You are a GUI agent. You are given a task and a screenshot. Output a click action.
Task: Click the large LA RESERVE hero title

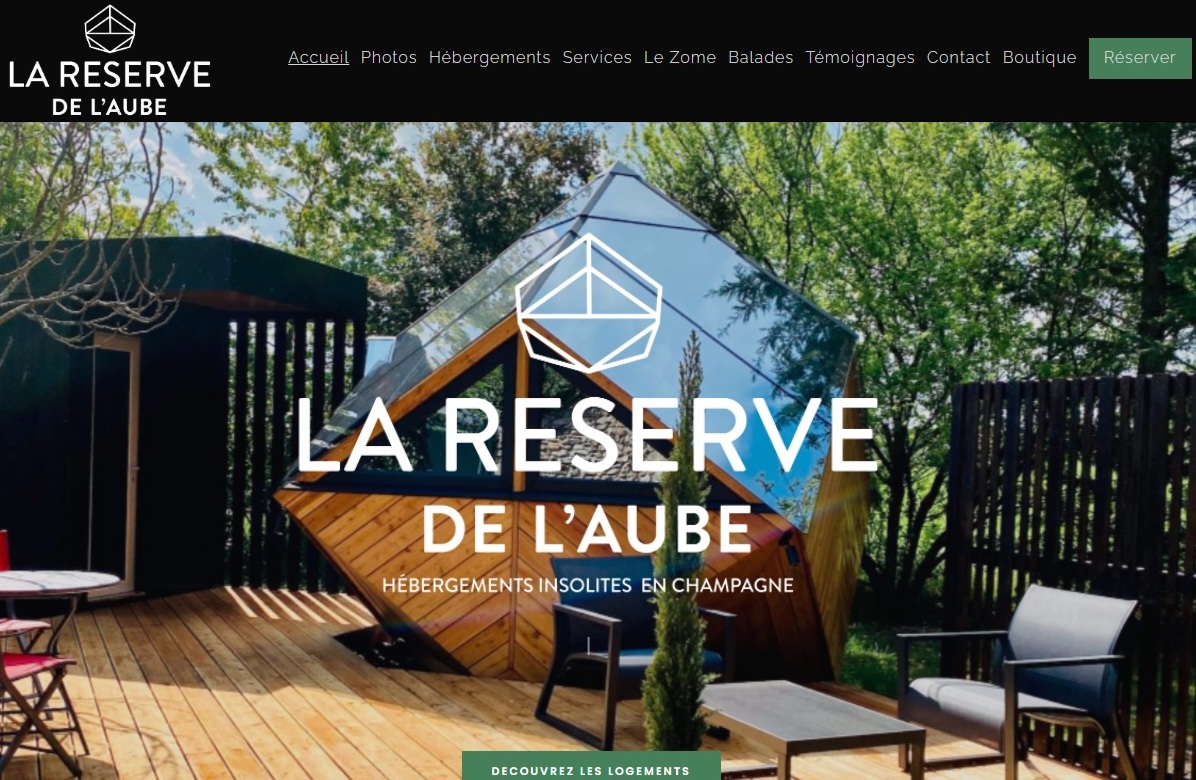click(587, 435)
